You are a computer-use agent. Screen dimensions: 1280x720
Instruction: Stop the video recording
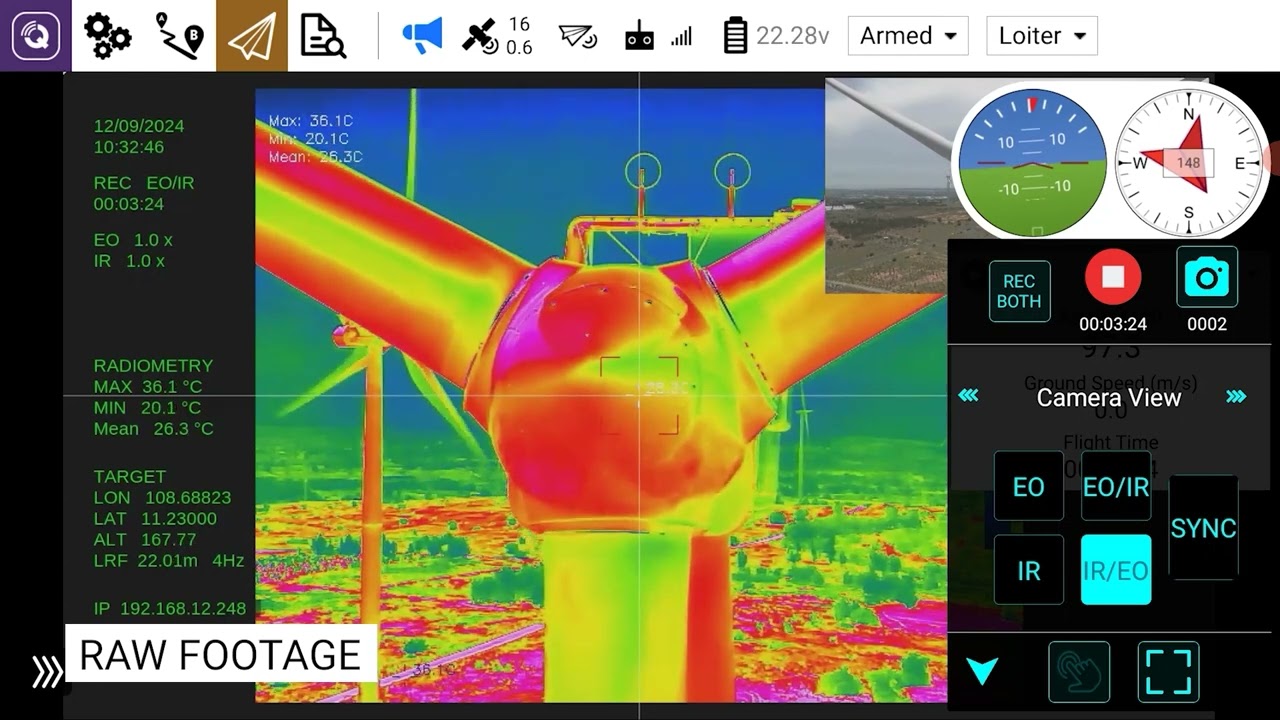[1113, 277]
